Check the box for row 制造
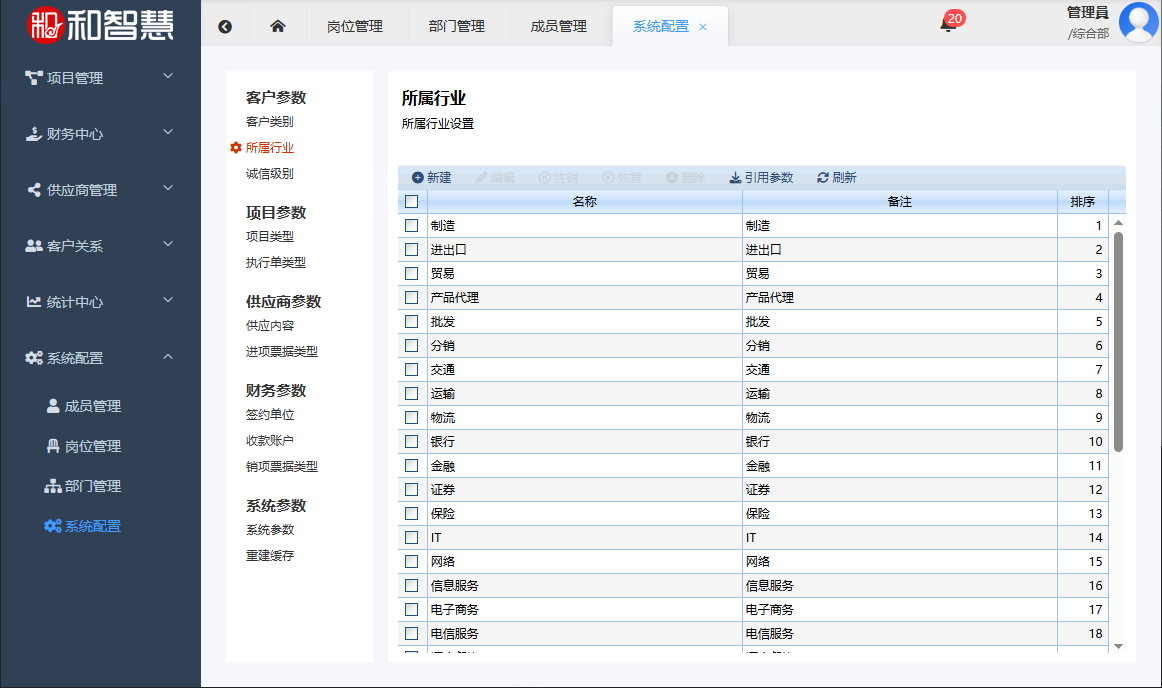 (412, 225)
